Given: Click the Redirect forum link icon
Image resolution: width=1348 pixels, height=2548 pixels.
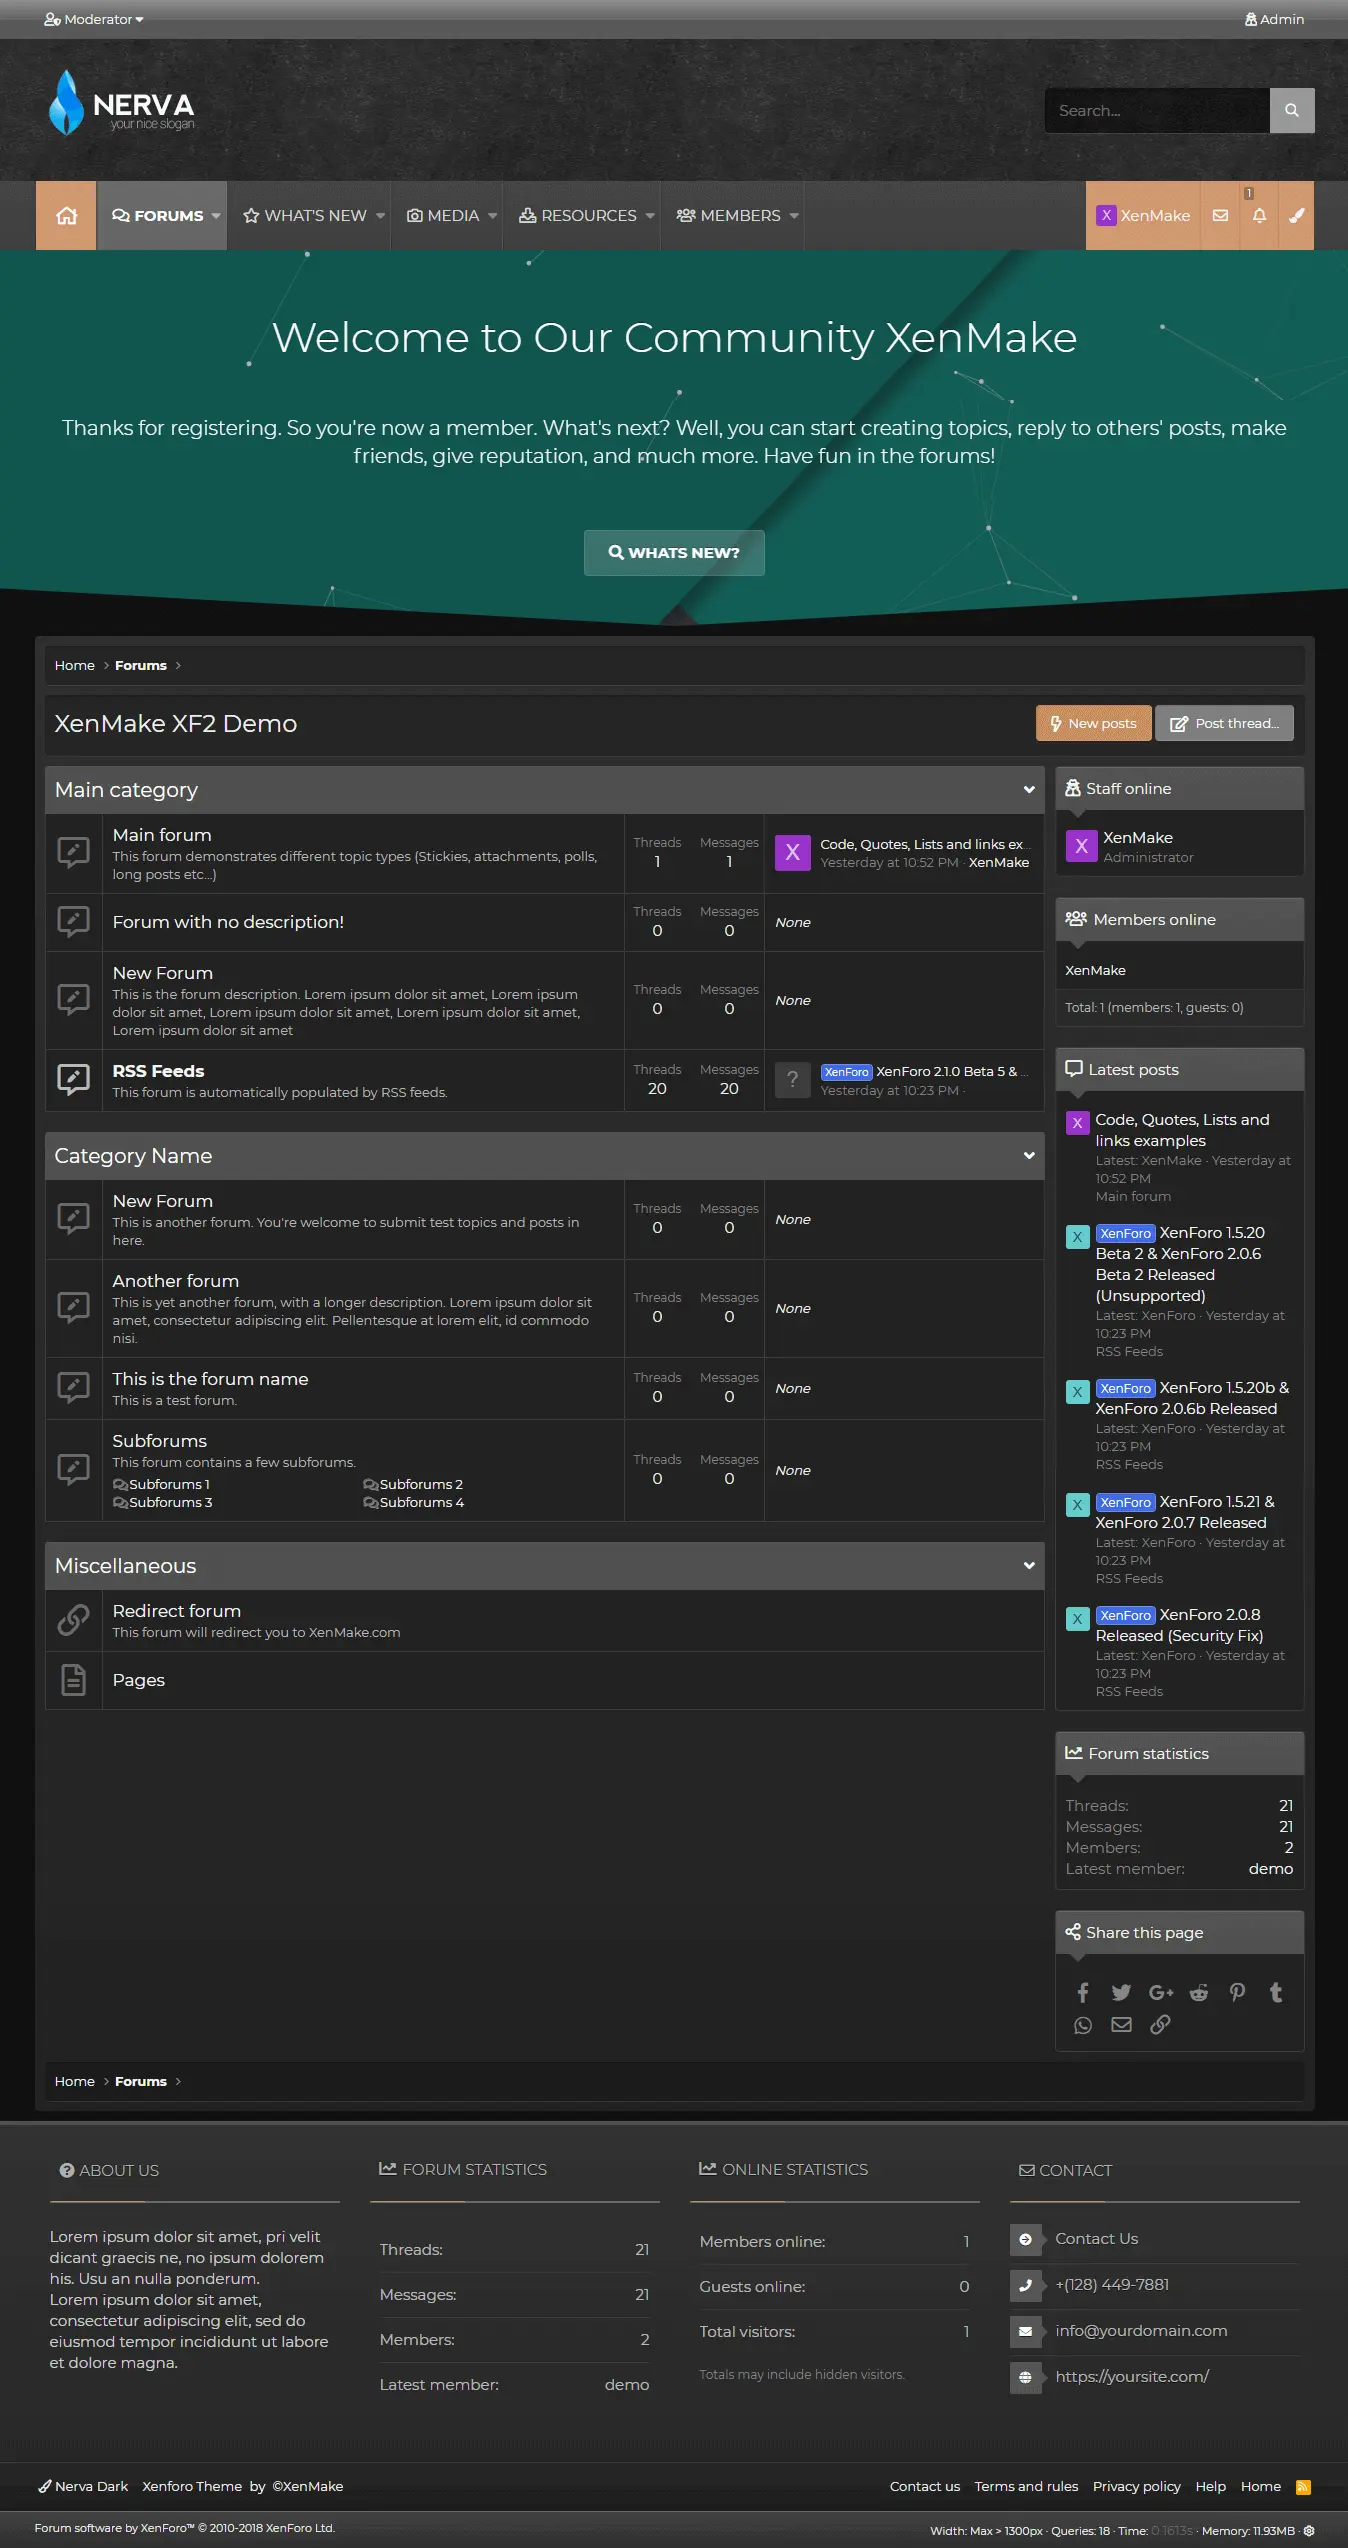Looking at the screenshot, I should (x=74, y=1620).
